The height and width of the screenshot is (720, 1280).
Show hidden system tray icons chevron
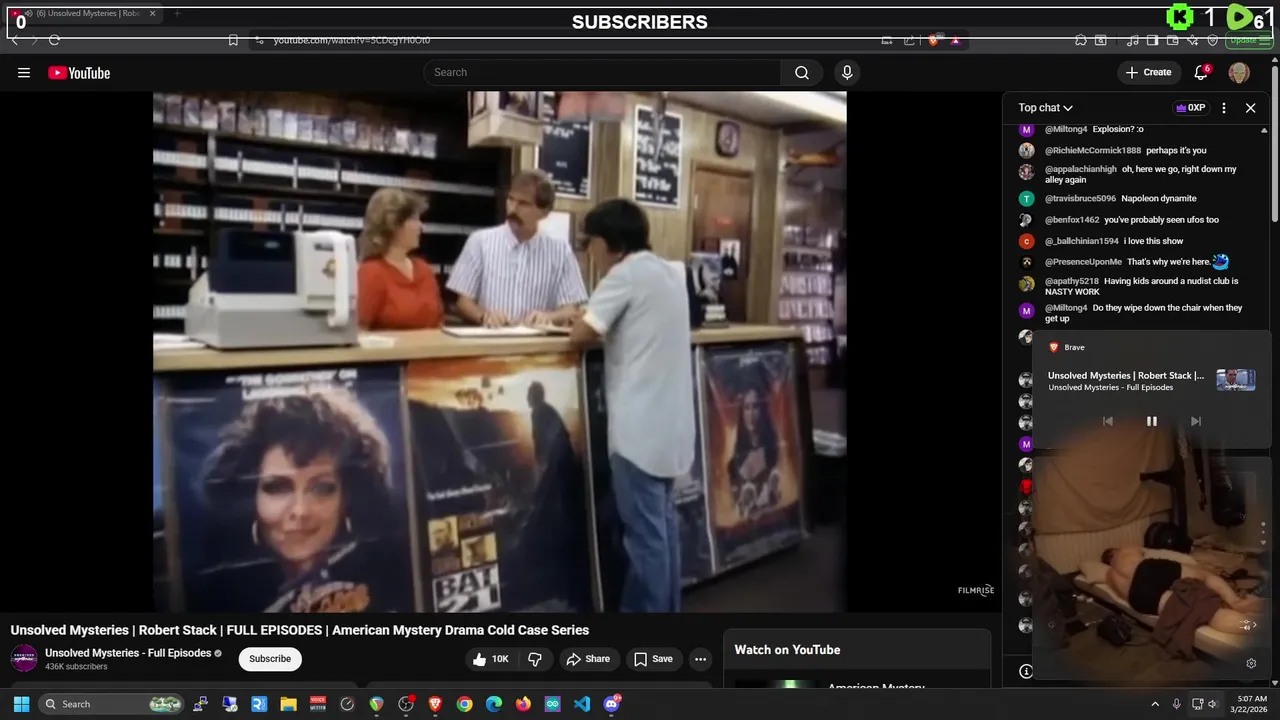click(1155, 704)
